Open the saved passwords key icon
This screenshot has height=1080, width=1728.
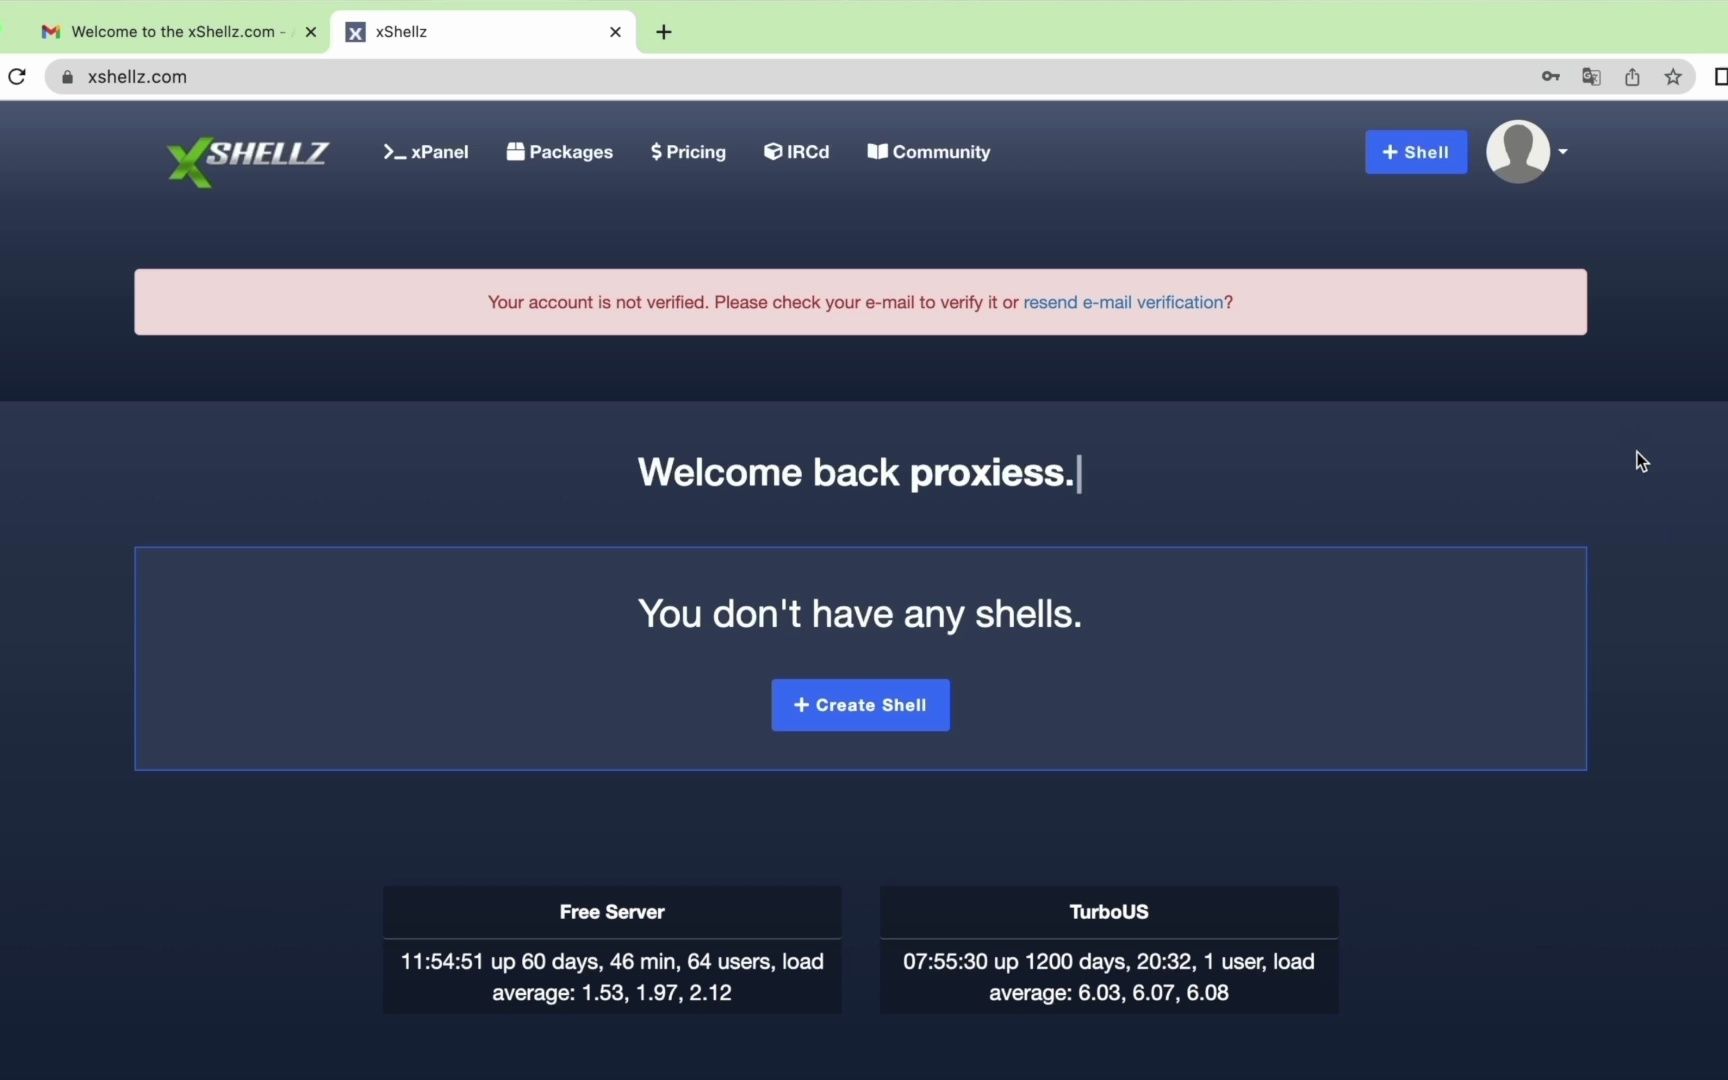pos(1551,77)
